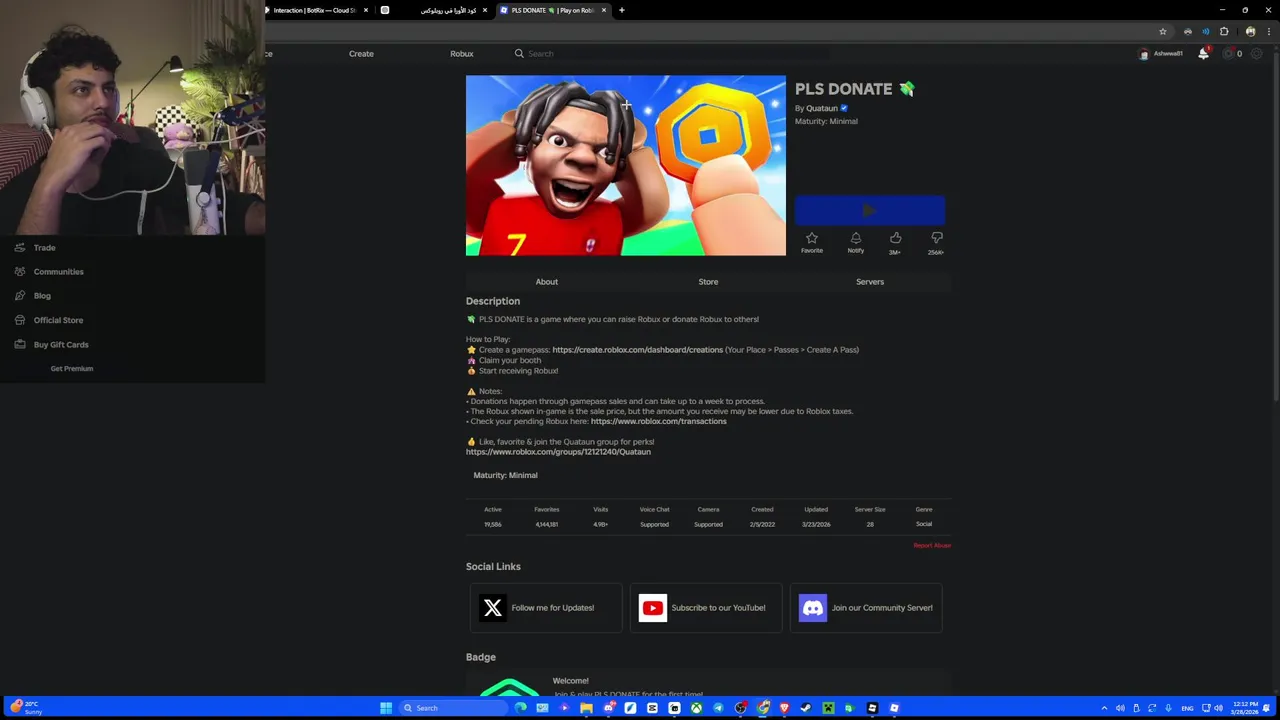Image resolution: width=1280 pixels, height=720 pixels.
Task: Close the PLS DONATE browser tab
Action: coord(604,10)
